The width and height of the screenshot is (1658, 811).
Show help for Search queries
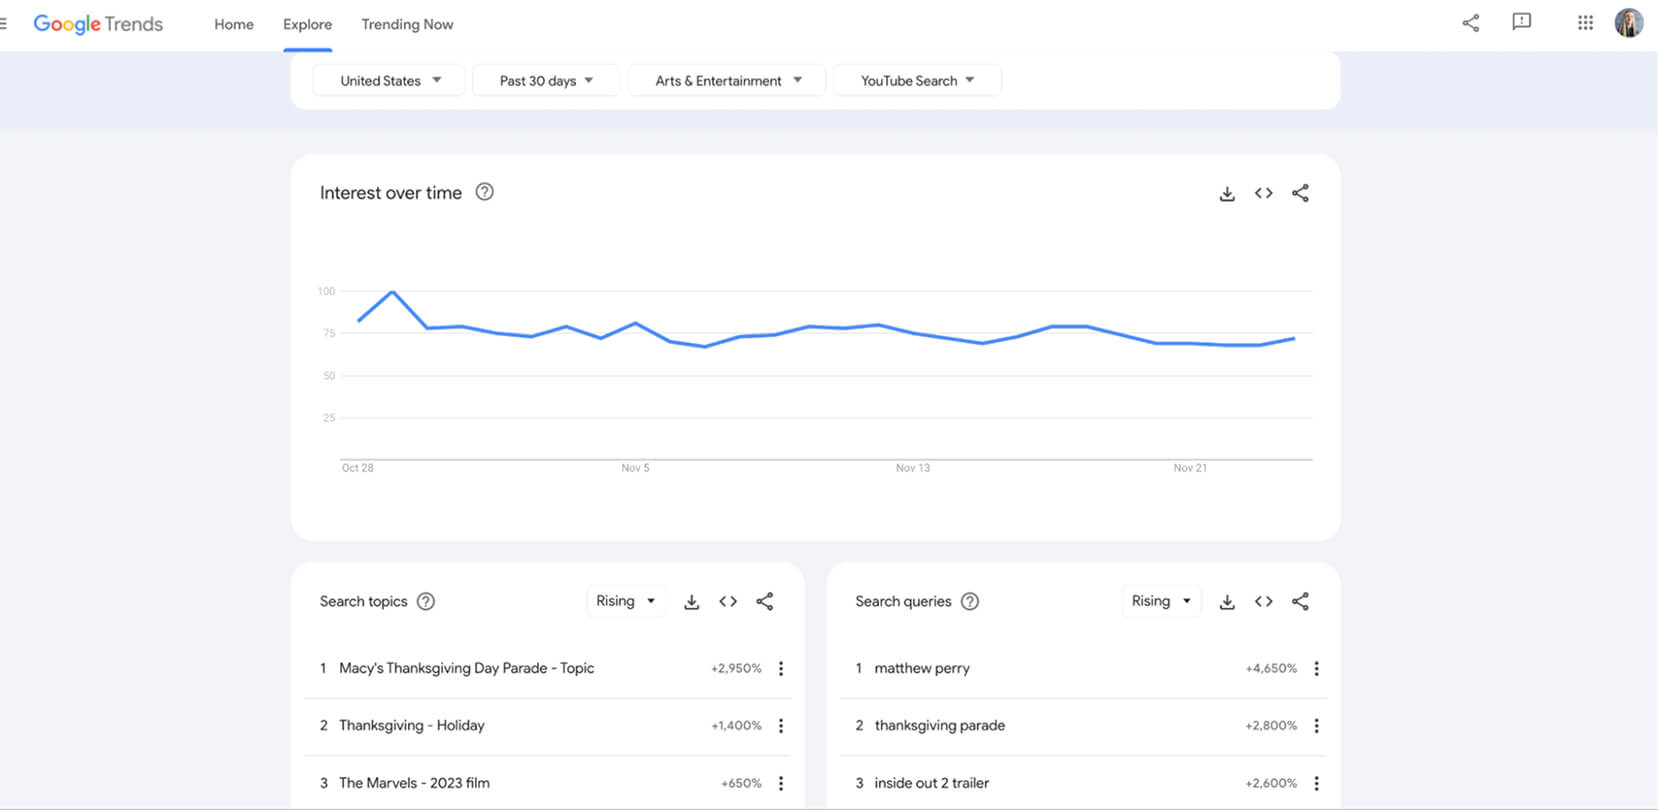(970, 601)
